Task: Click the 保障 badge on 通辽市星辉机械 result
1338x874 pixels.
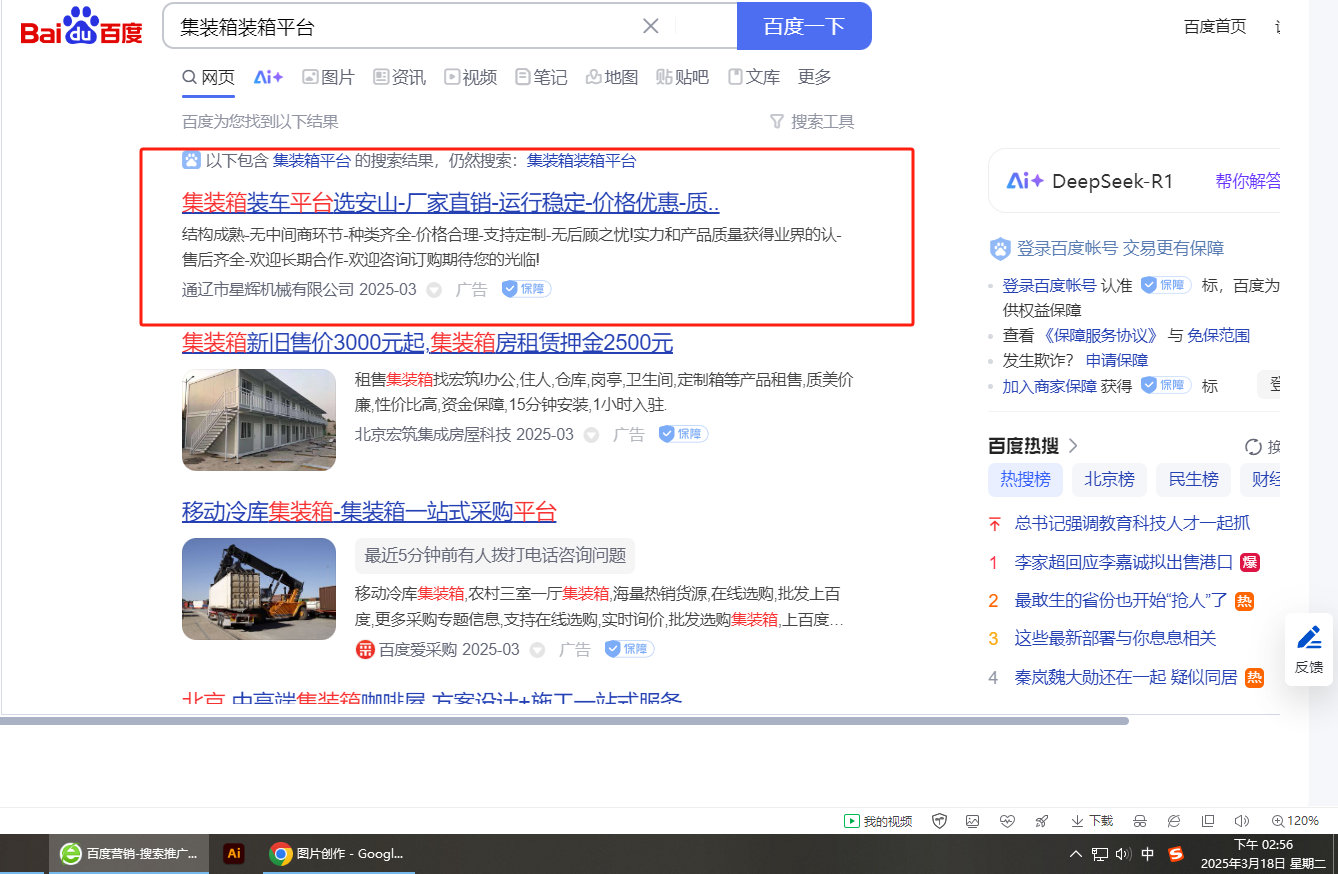Action: click(x=526, y=289)
